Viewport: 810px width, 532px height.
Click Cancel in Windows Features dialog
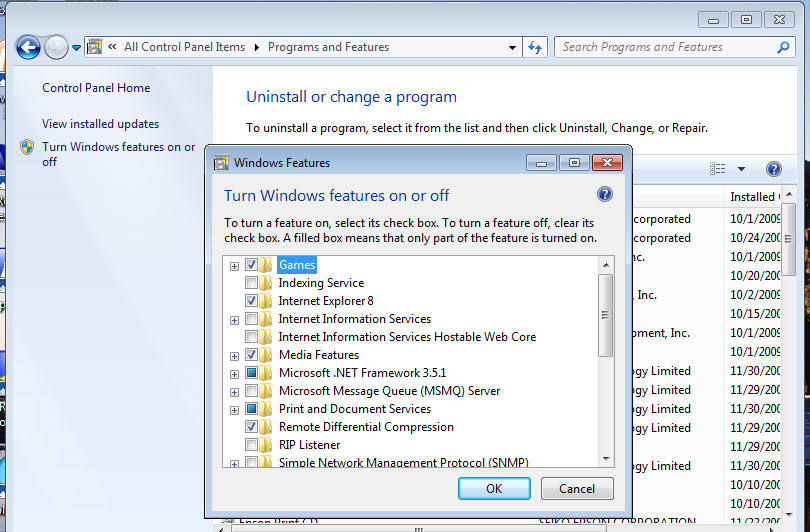[x=577, y=489]
